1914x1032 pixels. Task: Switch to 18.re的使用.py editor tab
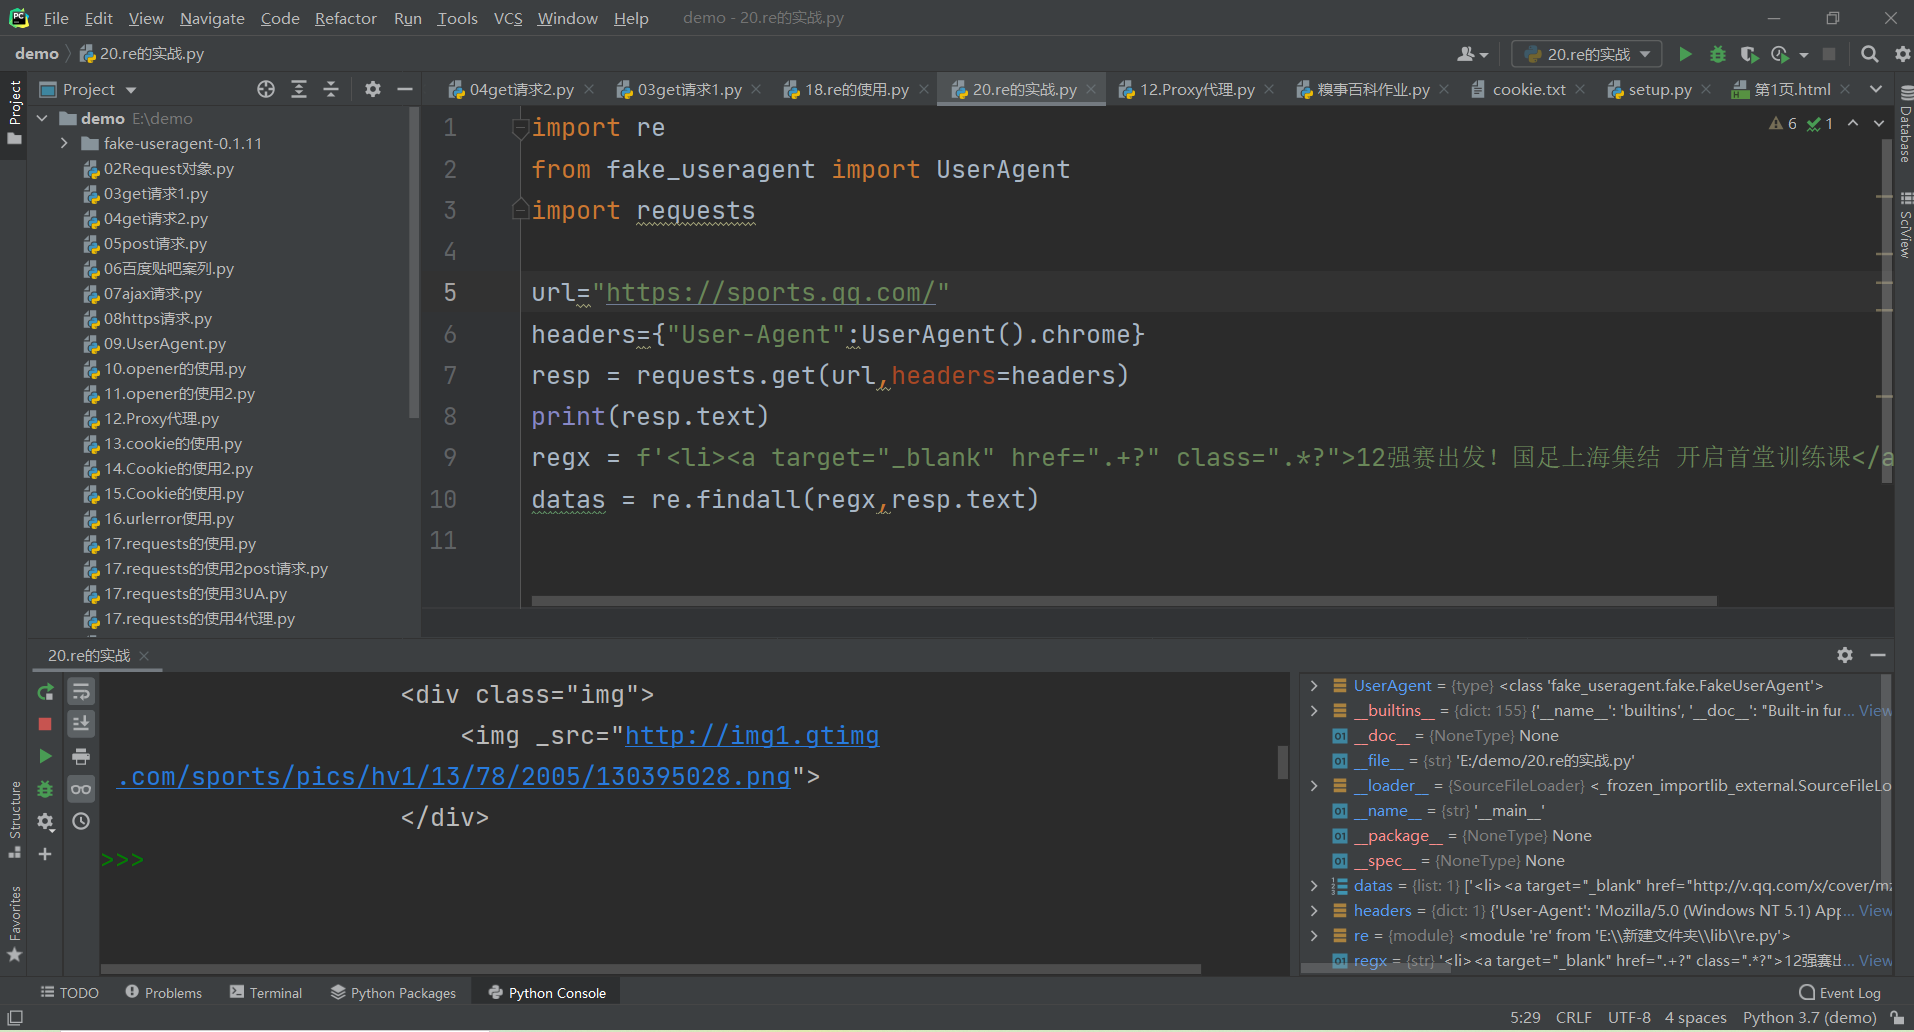[x=856, y=89]
